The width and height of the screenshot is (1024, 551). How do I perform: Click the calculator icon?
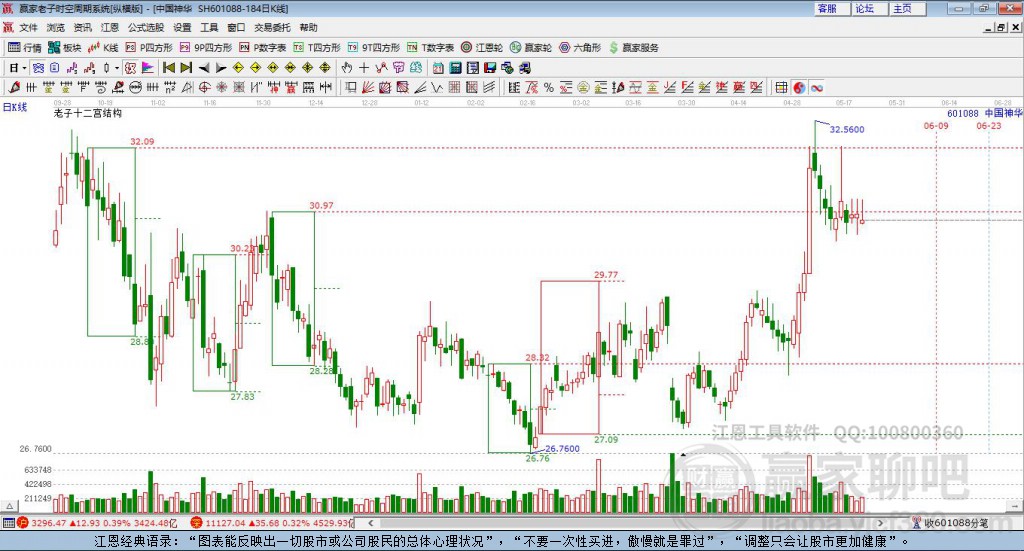[x=455, y=68]
